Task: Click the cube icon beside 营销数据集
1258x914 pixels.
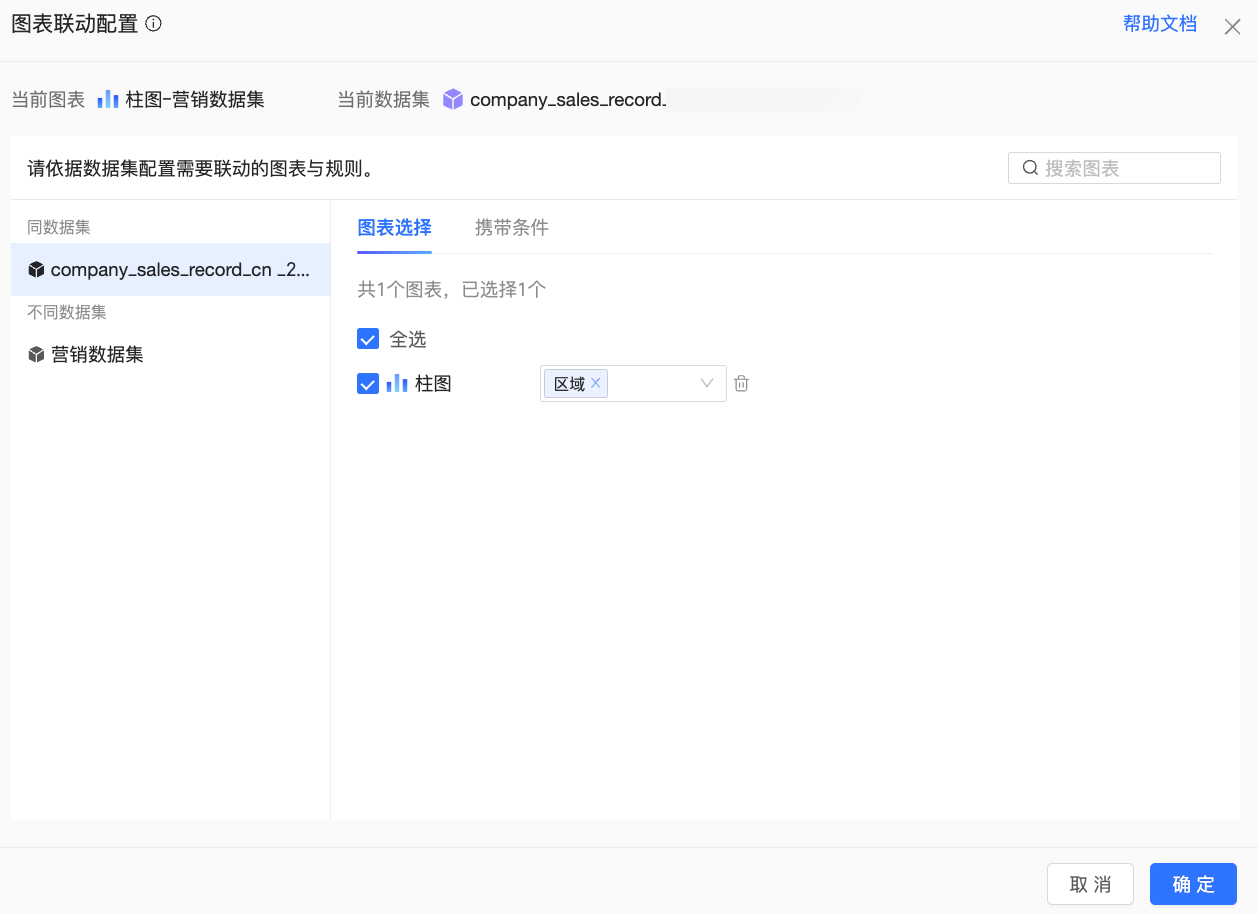Action: point(36,355)
